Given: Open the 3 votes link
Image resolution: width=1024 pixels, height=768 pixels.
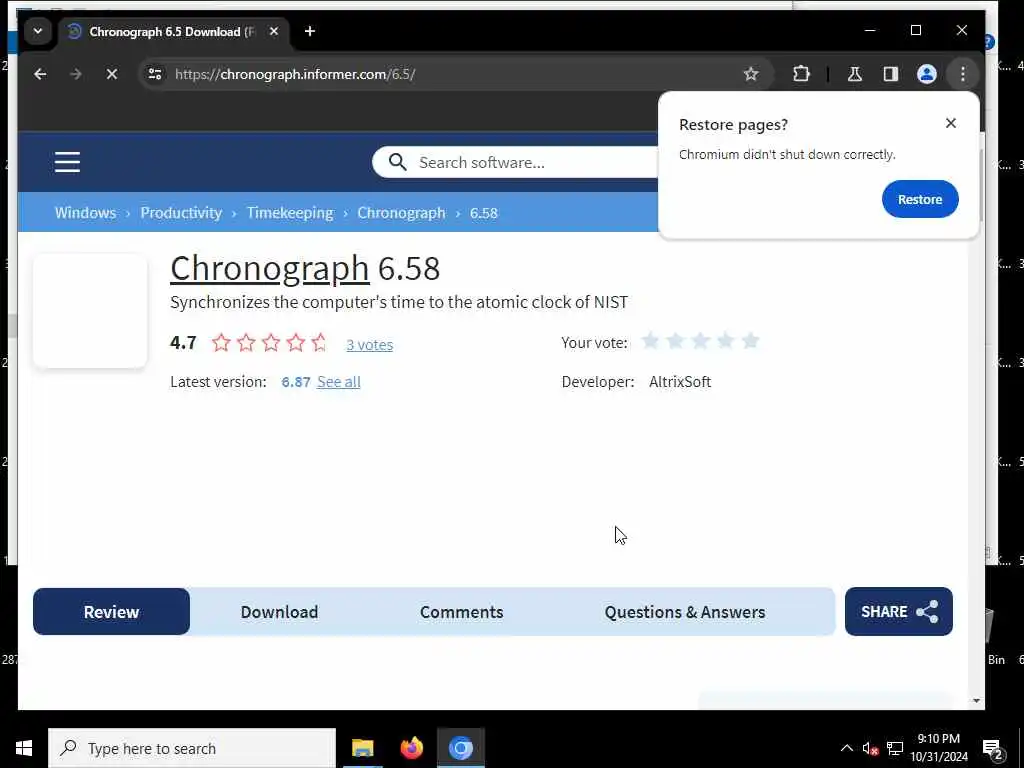Looking at the screenshot, I should pyautogui.click(x=370, y=345).
